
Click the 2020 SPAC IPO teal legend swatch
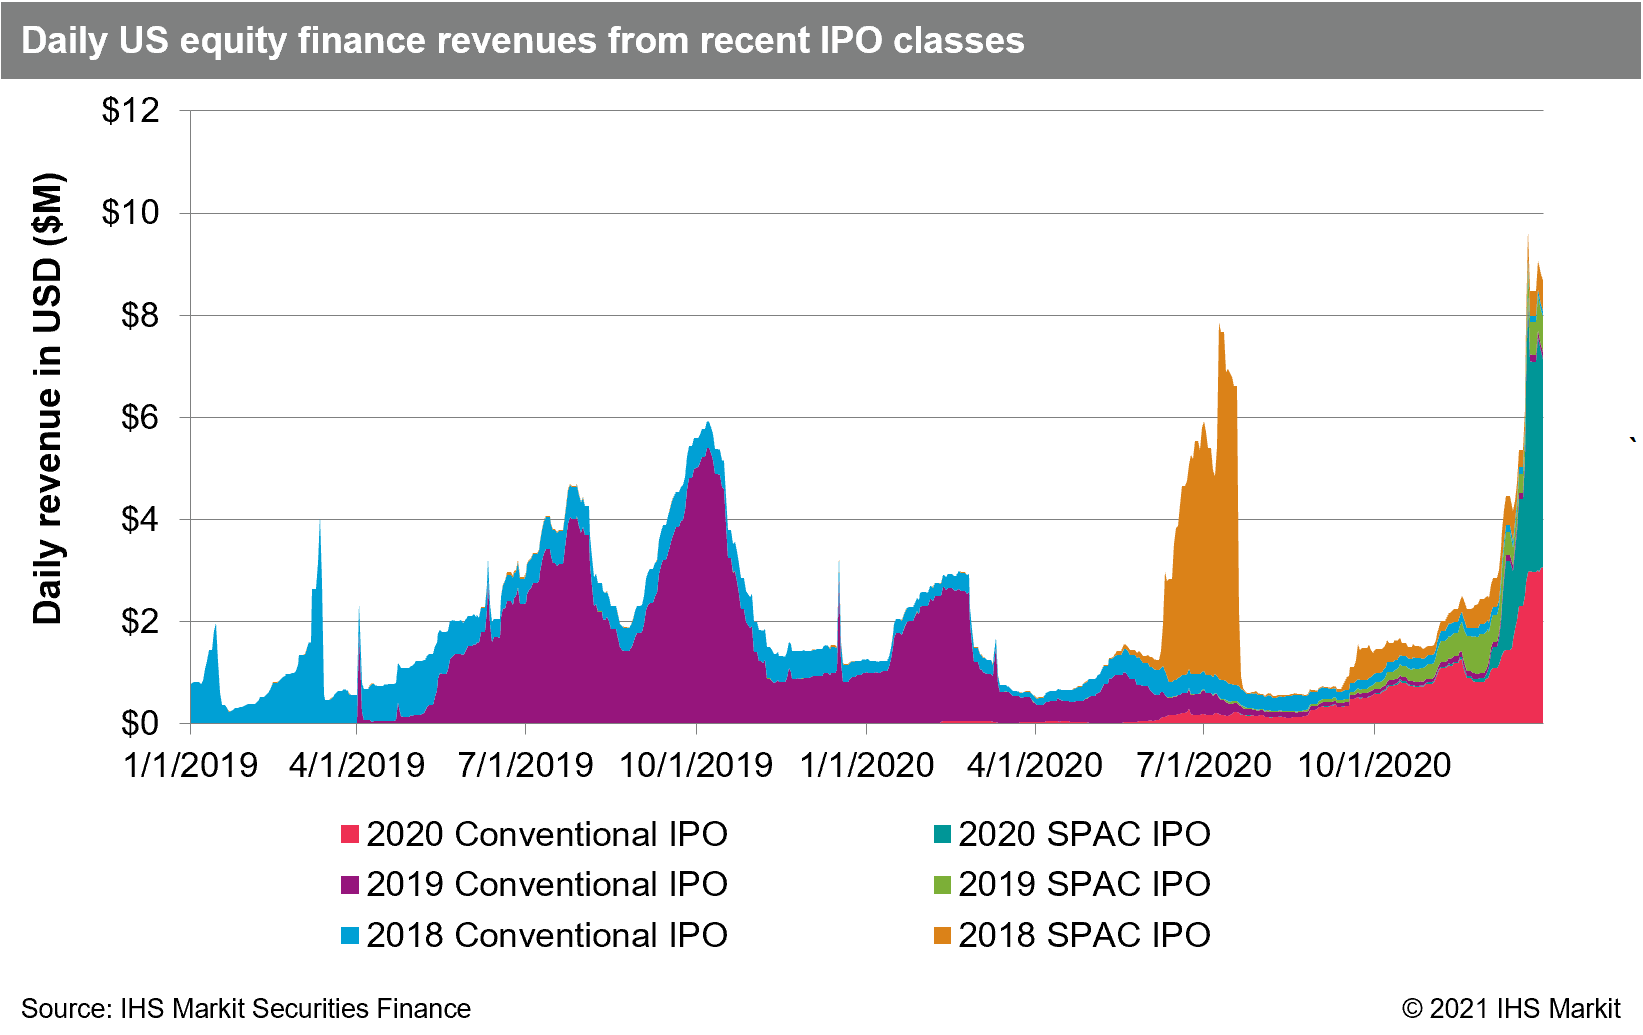[942, 834]
